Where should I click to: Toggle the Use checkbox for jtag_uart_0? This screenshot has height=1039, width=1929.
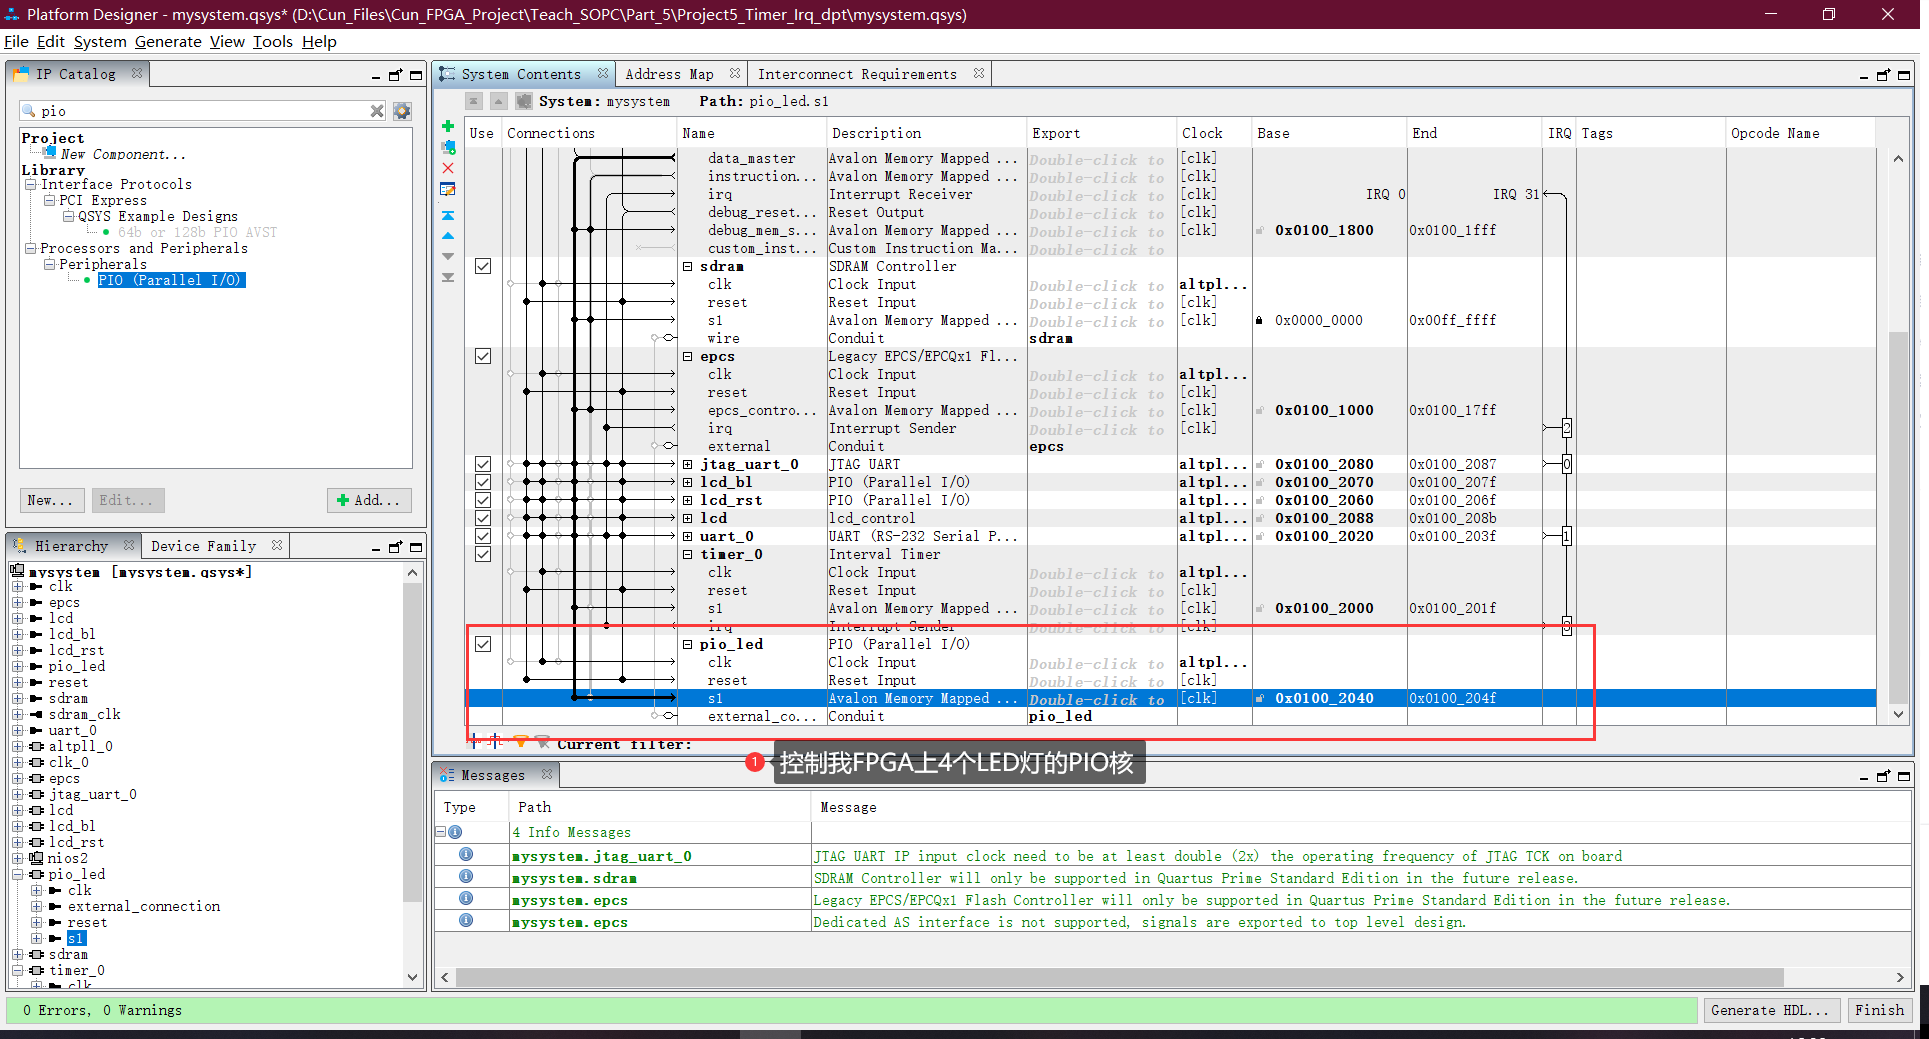click(483, 464)
